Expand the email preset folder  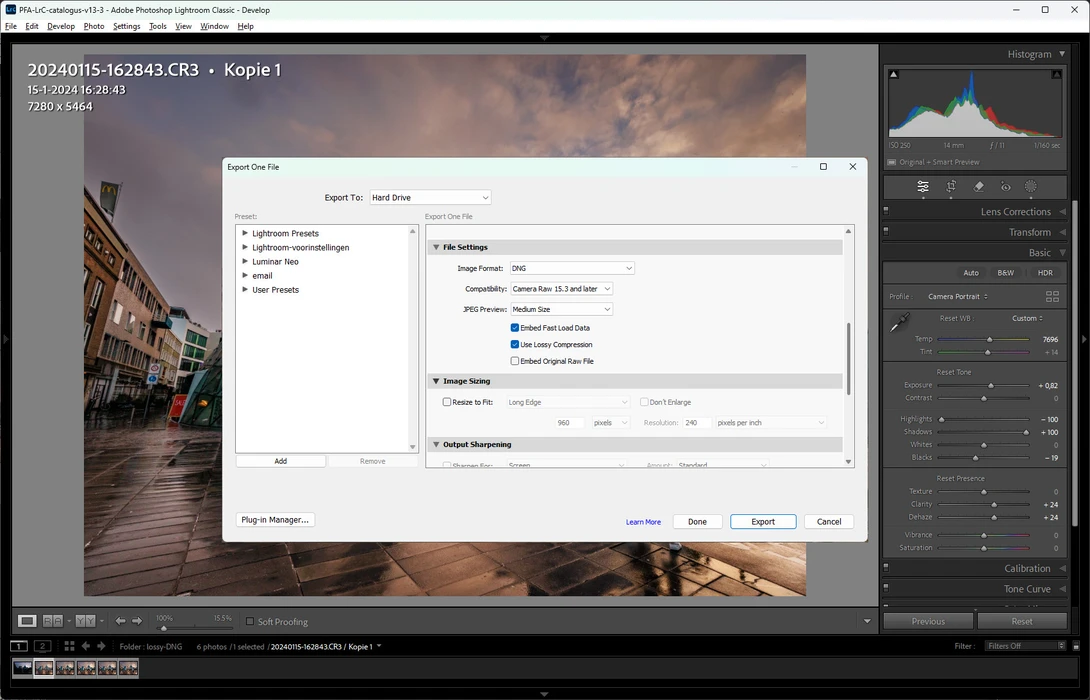pyautogui.click(x=245, y=275)
